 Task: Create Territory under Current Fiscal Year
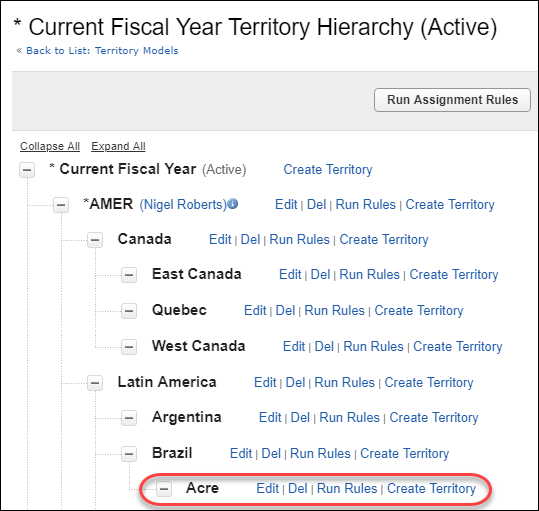pos(328,169)
